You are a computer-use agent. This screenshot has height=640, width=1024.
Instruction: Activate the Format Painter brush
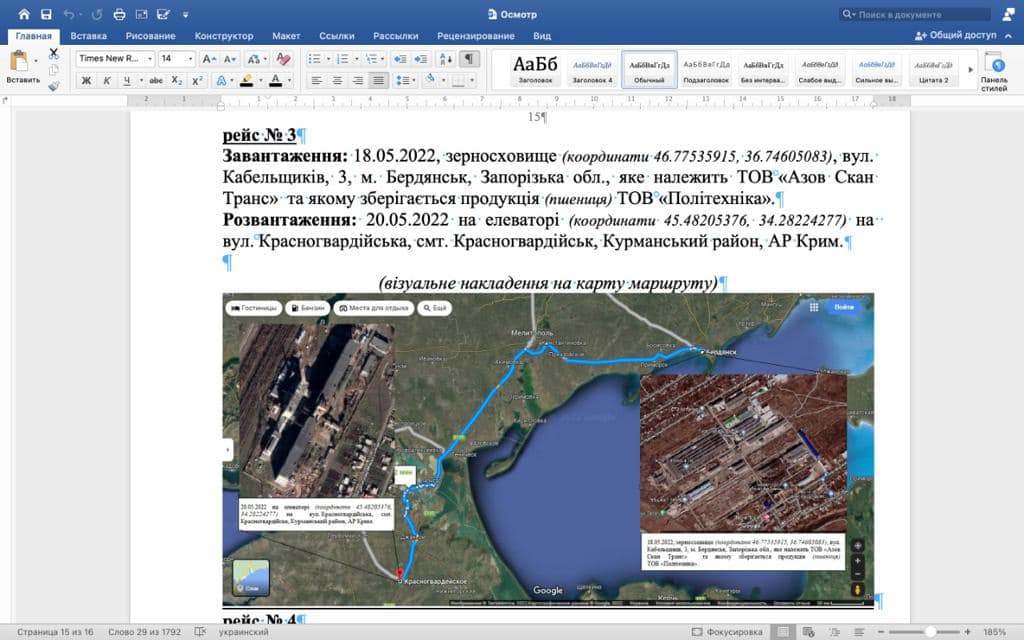point(54,86)
